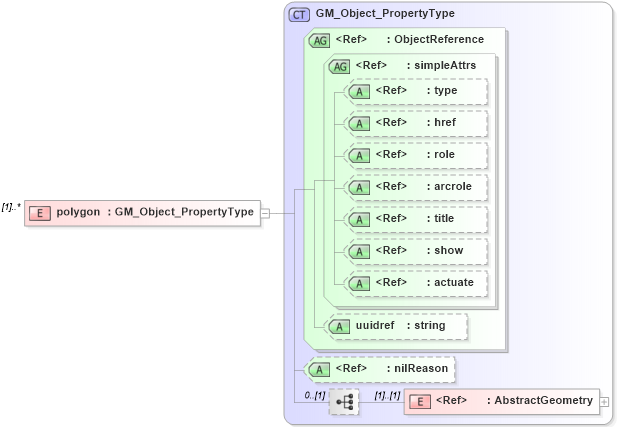This screenshot has height=427, width=617.
Task: Select the show attribute label
Action: pyautogui.click(x=419, y=250)
